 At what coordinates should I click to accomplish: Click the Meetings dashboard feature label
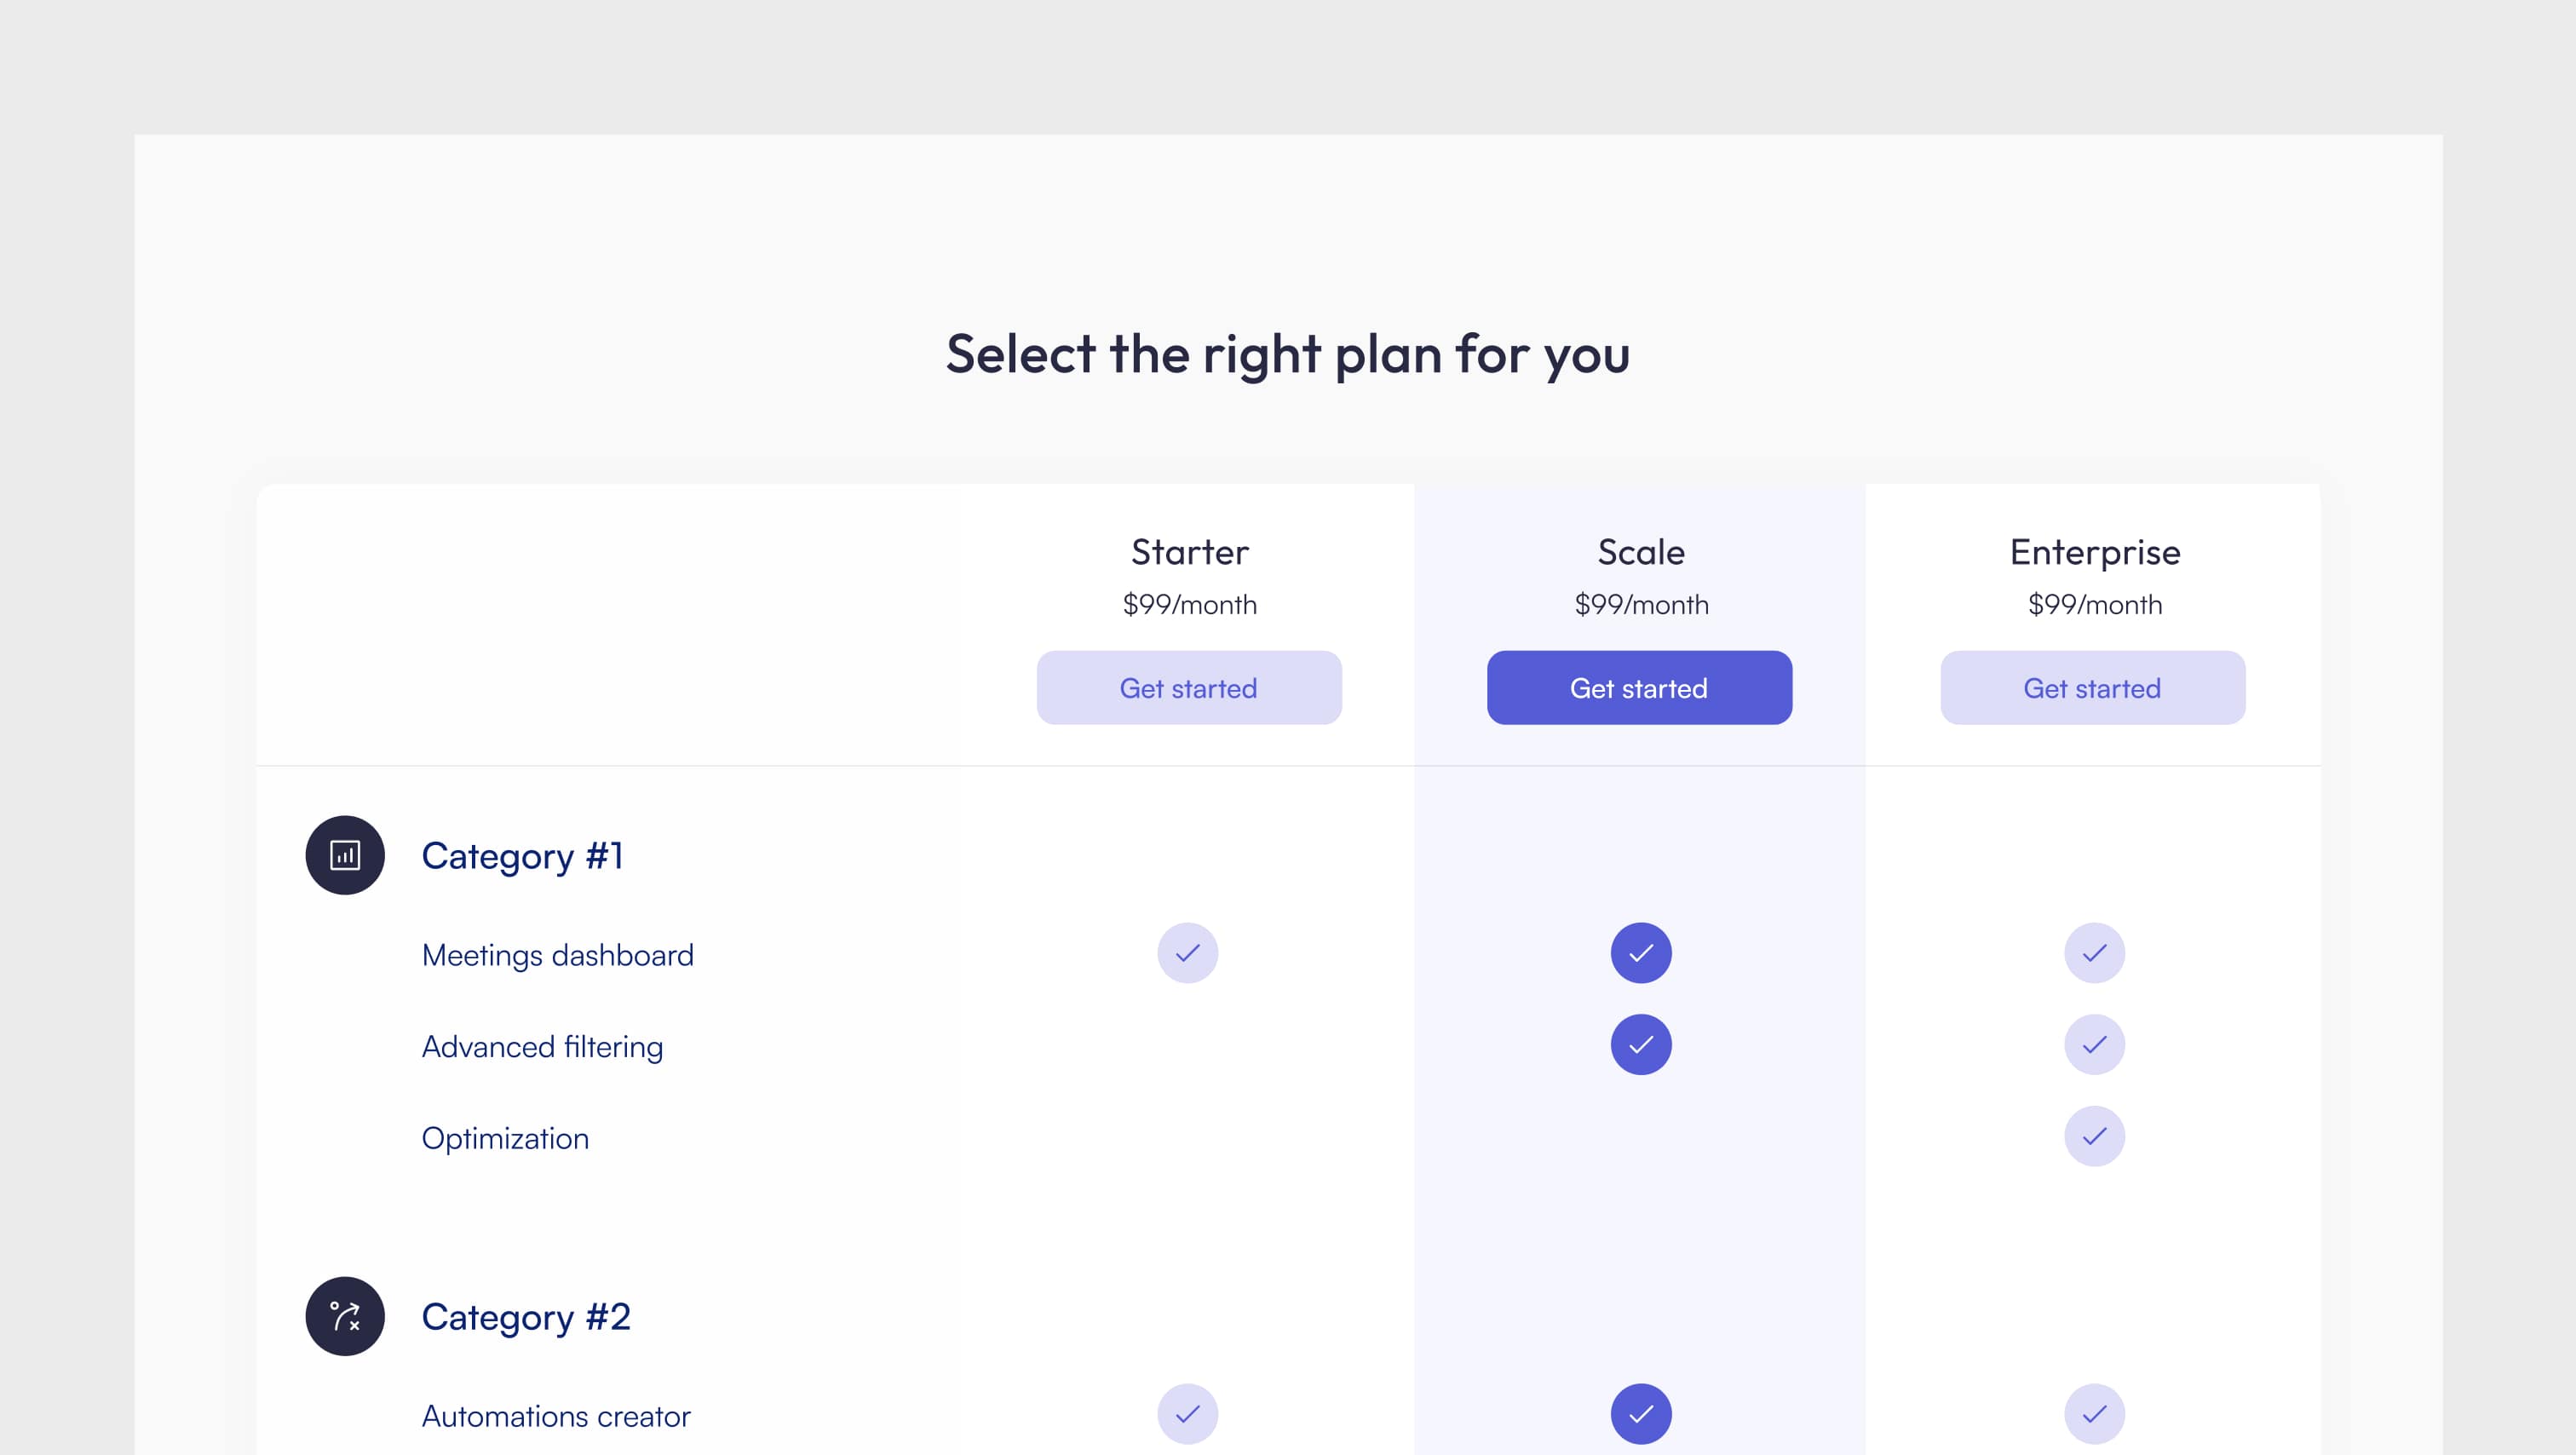click(x=558, y=955)
